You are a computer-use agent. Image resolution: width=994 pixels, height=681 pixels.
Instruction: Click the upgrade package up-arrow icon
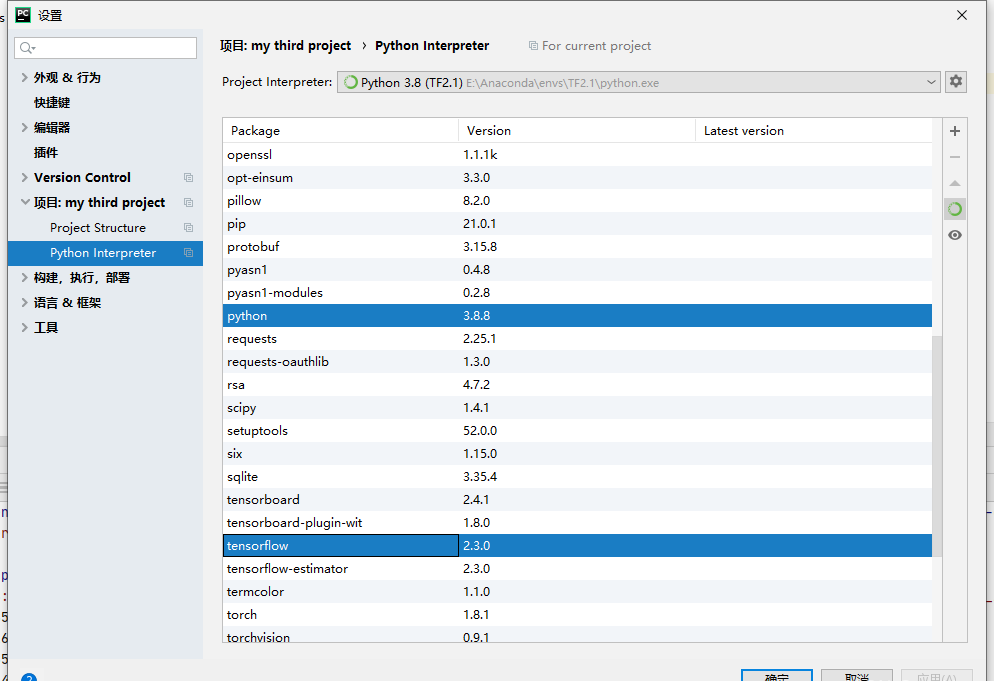click(955, 183)
